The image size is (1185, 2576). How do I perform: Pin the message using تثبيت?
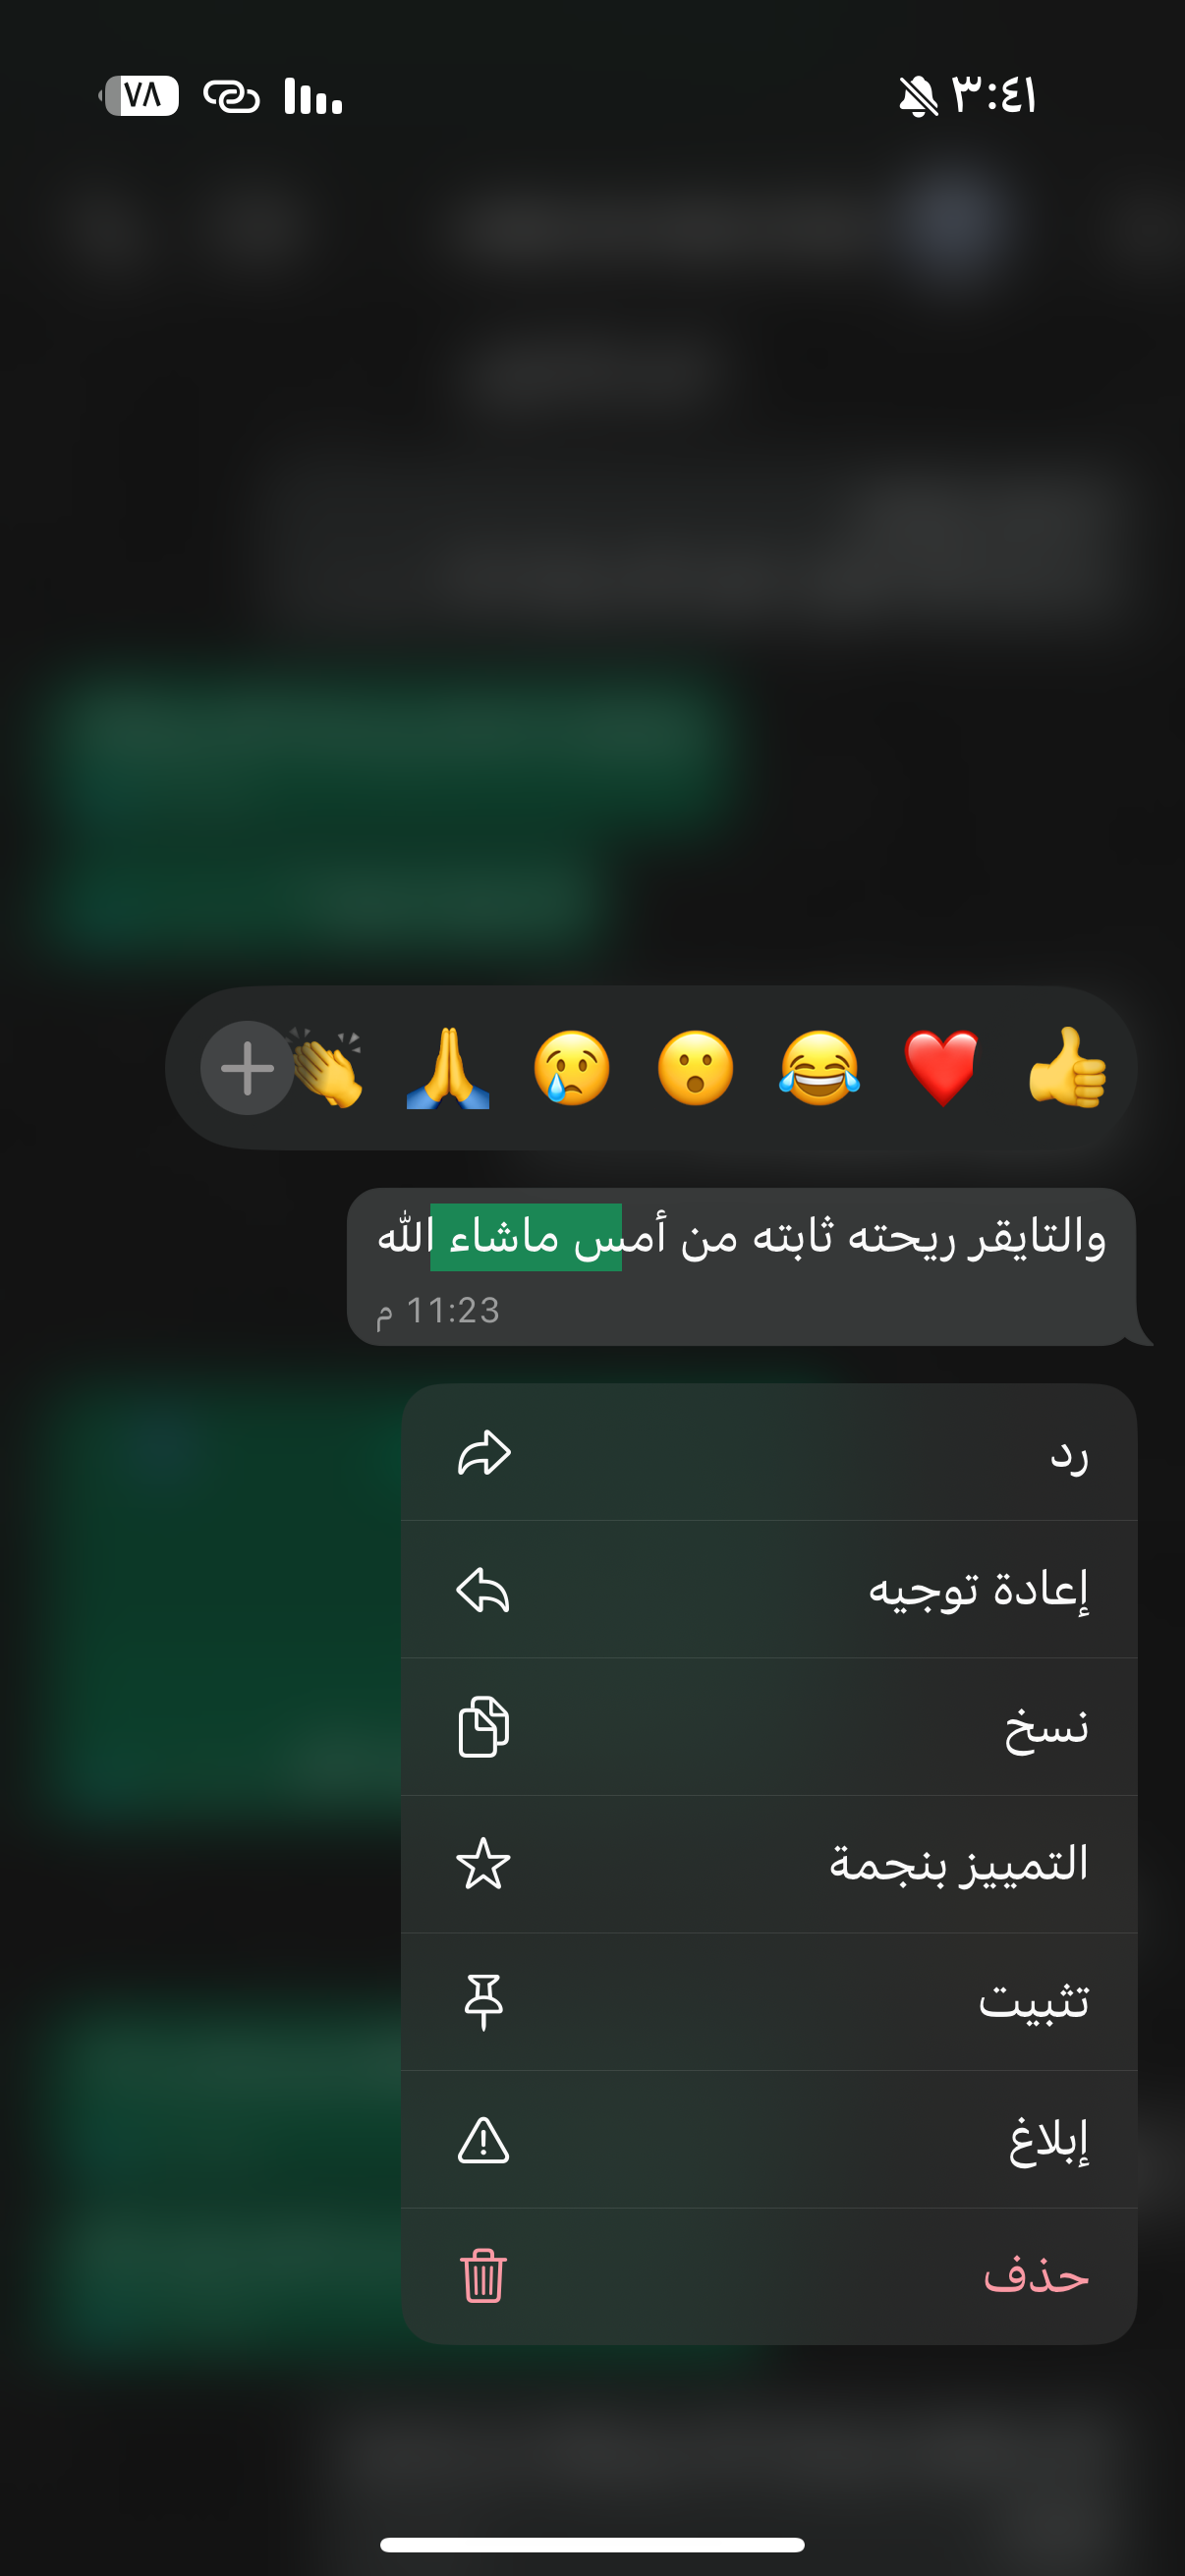[x=769, y=2002]
